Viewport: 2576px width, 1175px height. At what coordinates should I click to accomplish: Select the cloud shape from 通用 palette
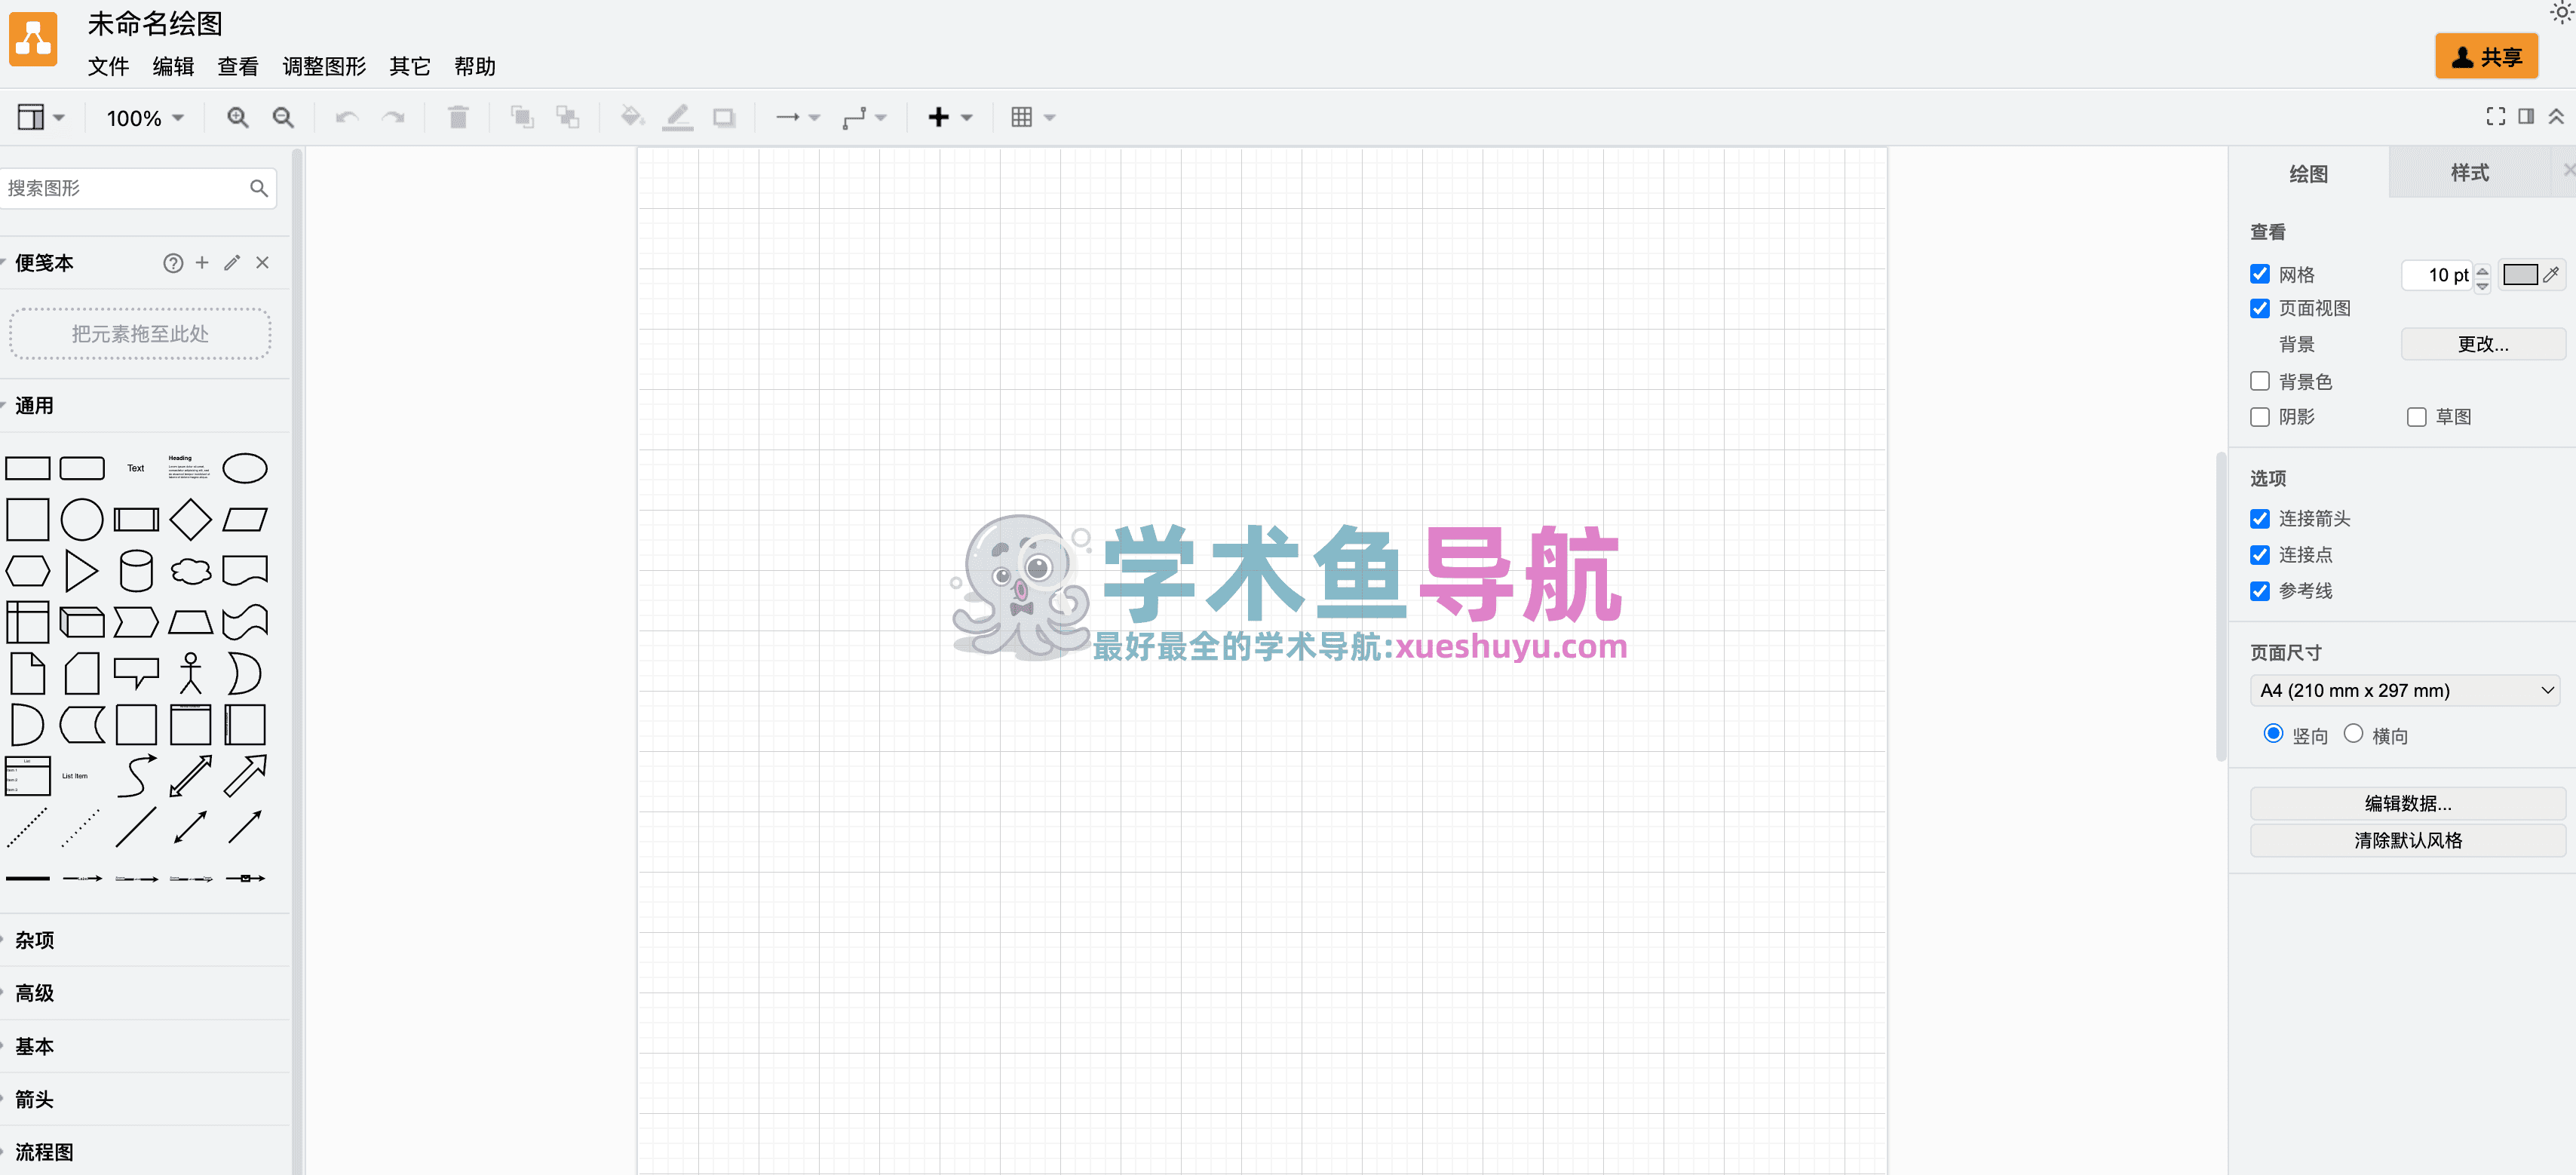pos(190,571)
